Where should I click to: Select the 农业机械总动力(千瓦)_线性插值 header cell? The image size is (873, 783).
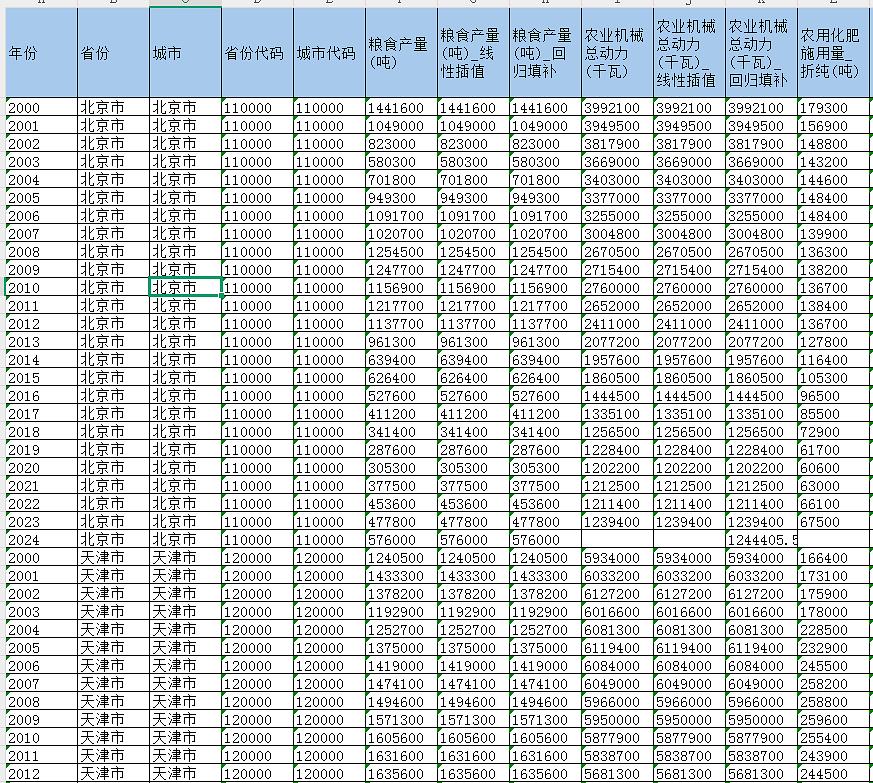690,53
